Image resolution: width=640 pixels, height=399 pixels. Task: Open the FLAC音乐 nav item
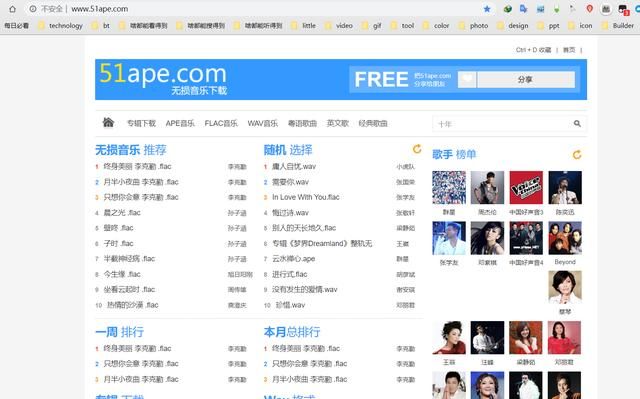221,123
